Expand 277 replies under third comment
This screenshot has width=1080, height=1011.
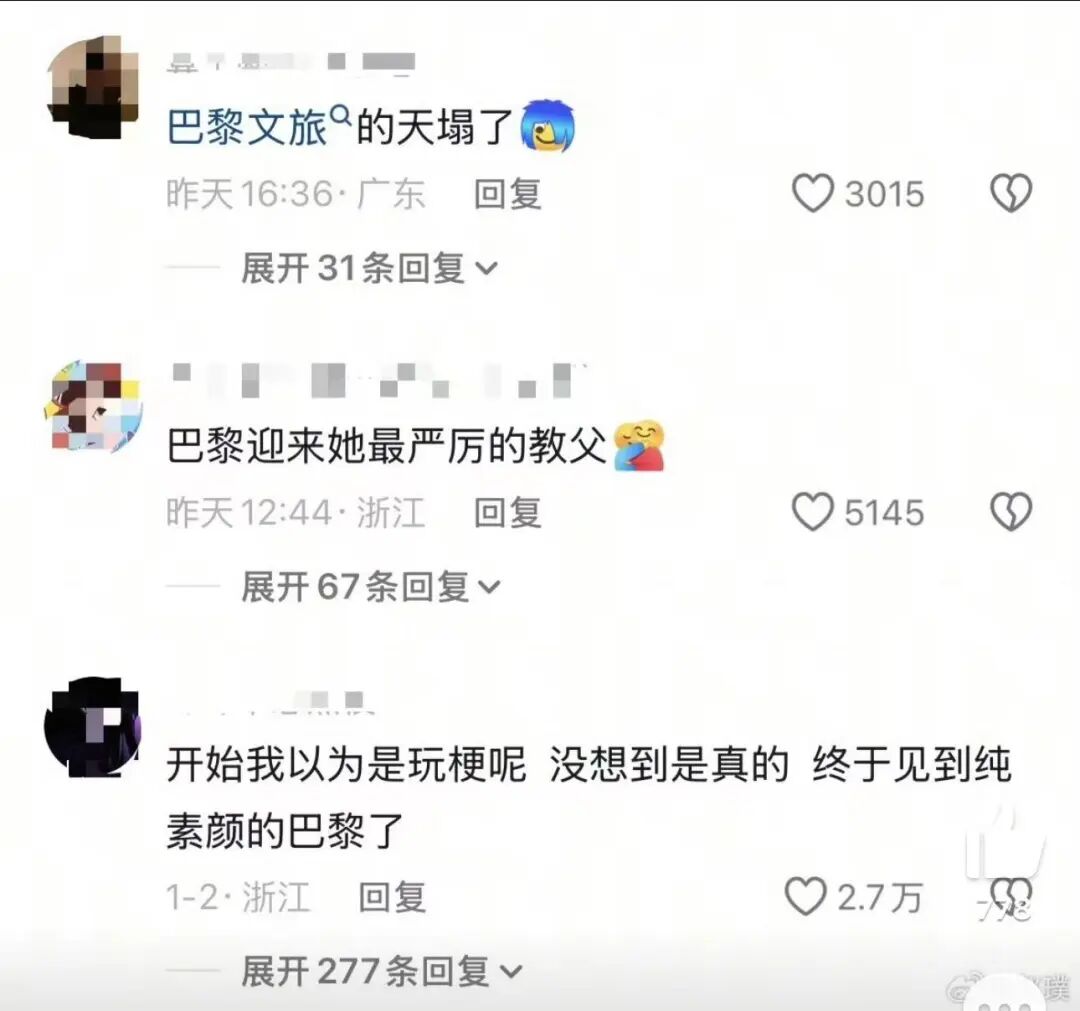click(382, 971)
